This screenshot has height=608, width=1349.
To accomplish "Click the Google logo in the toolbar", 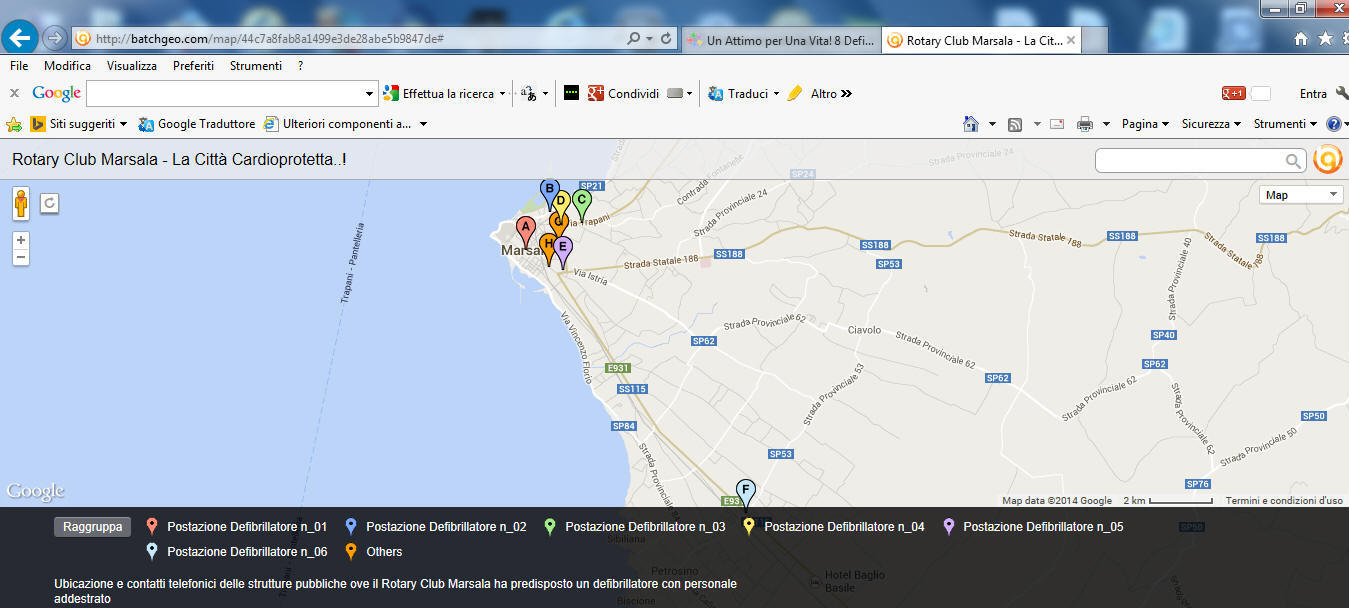I will click(x=56, y=93).
